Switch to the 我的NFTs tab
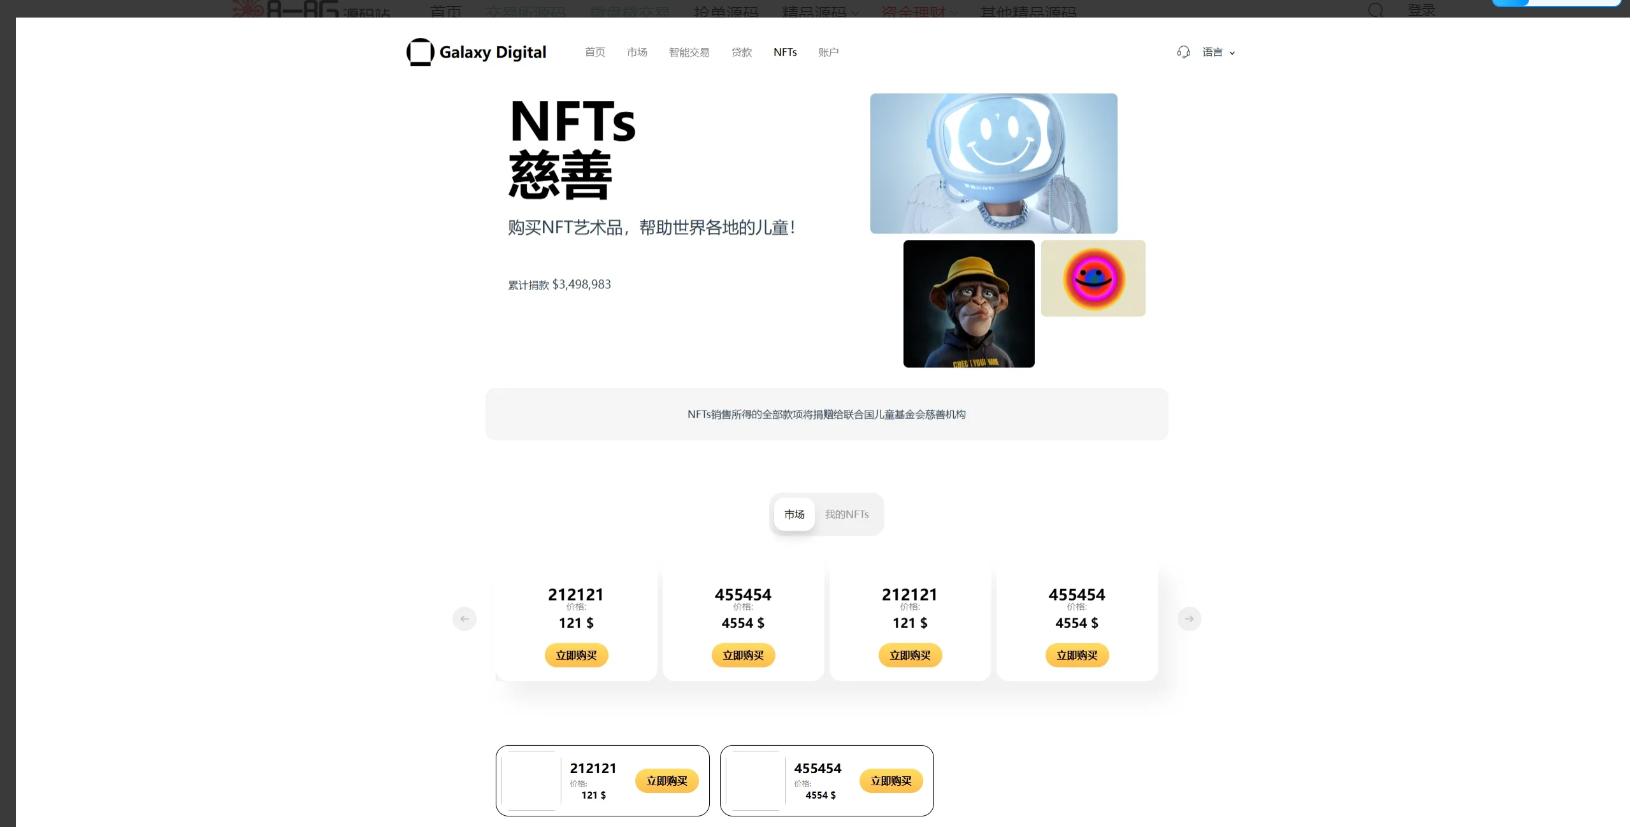Screen dimensions: 1630x827 (x=847, y=514)
